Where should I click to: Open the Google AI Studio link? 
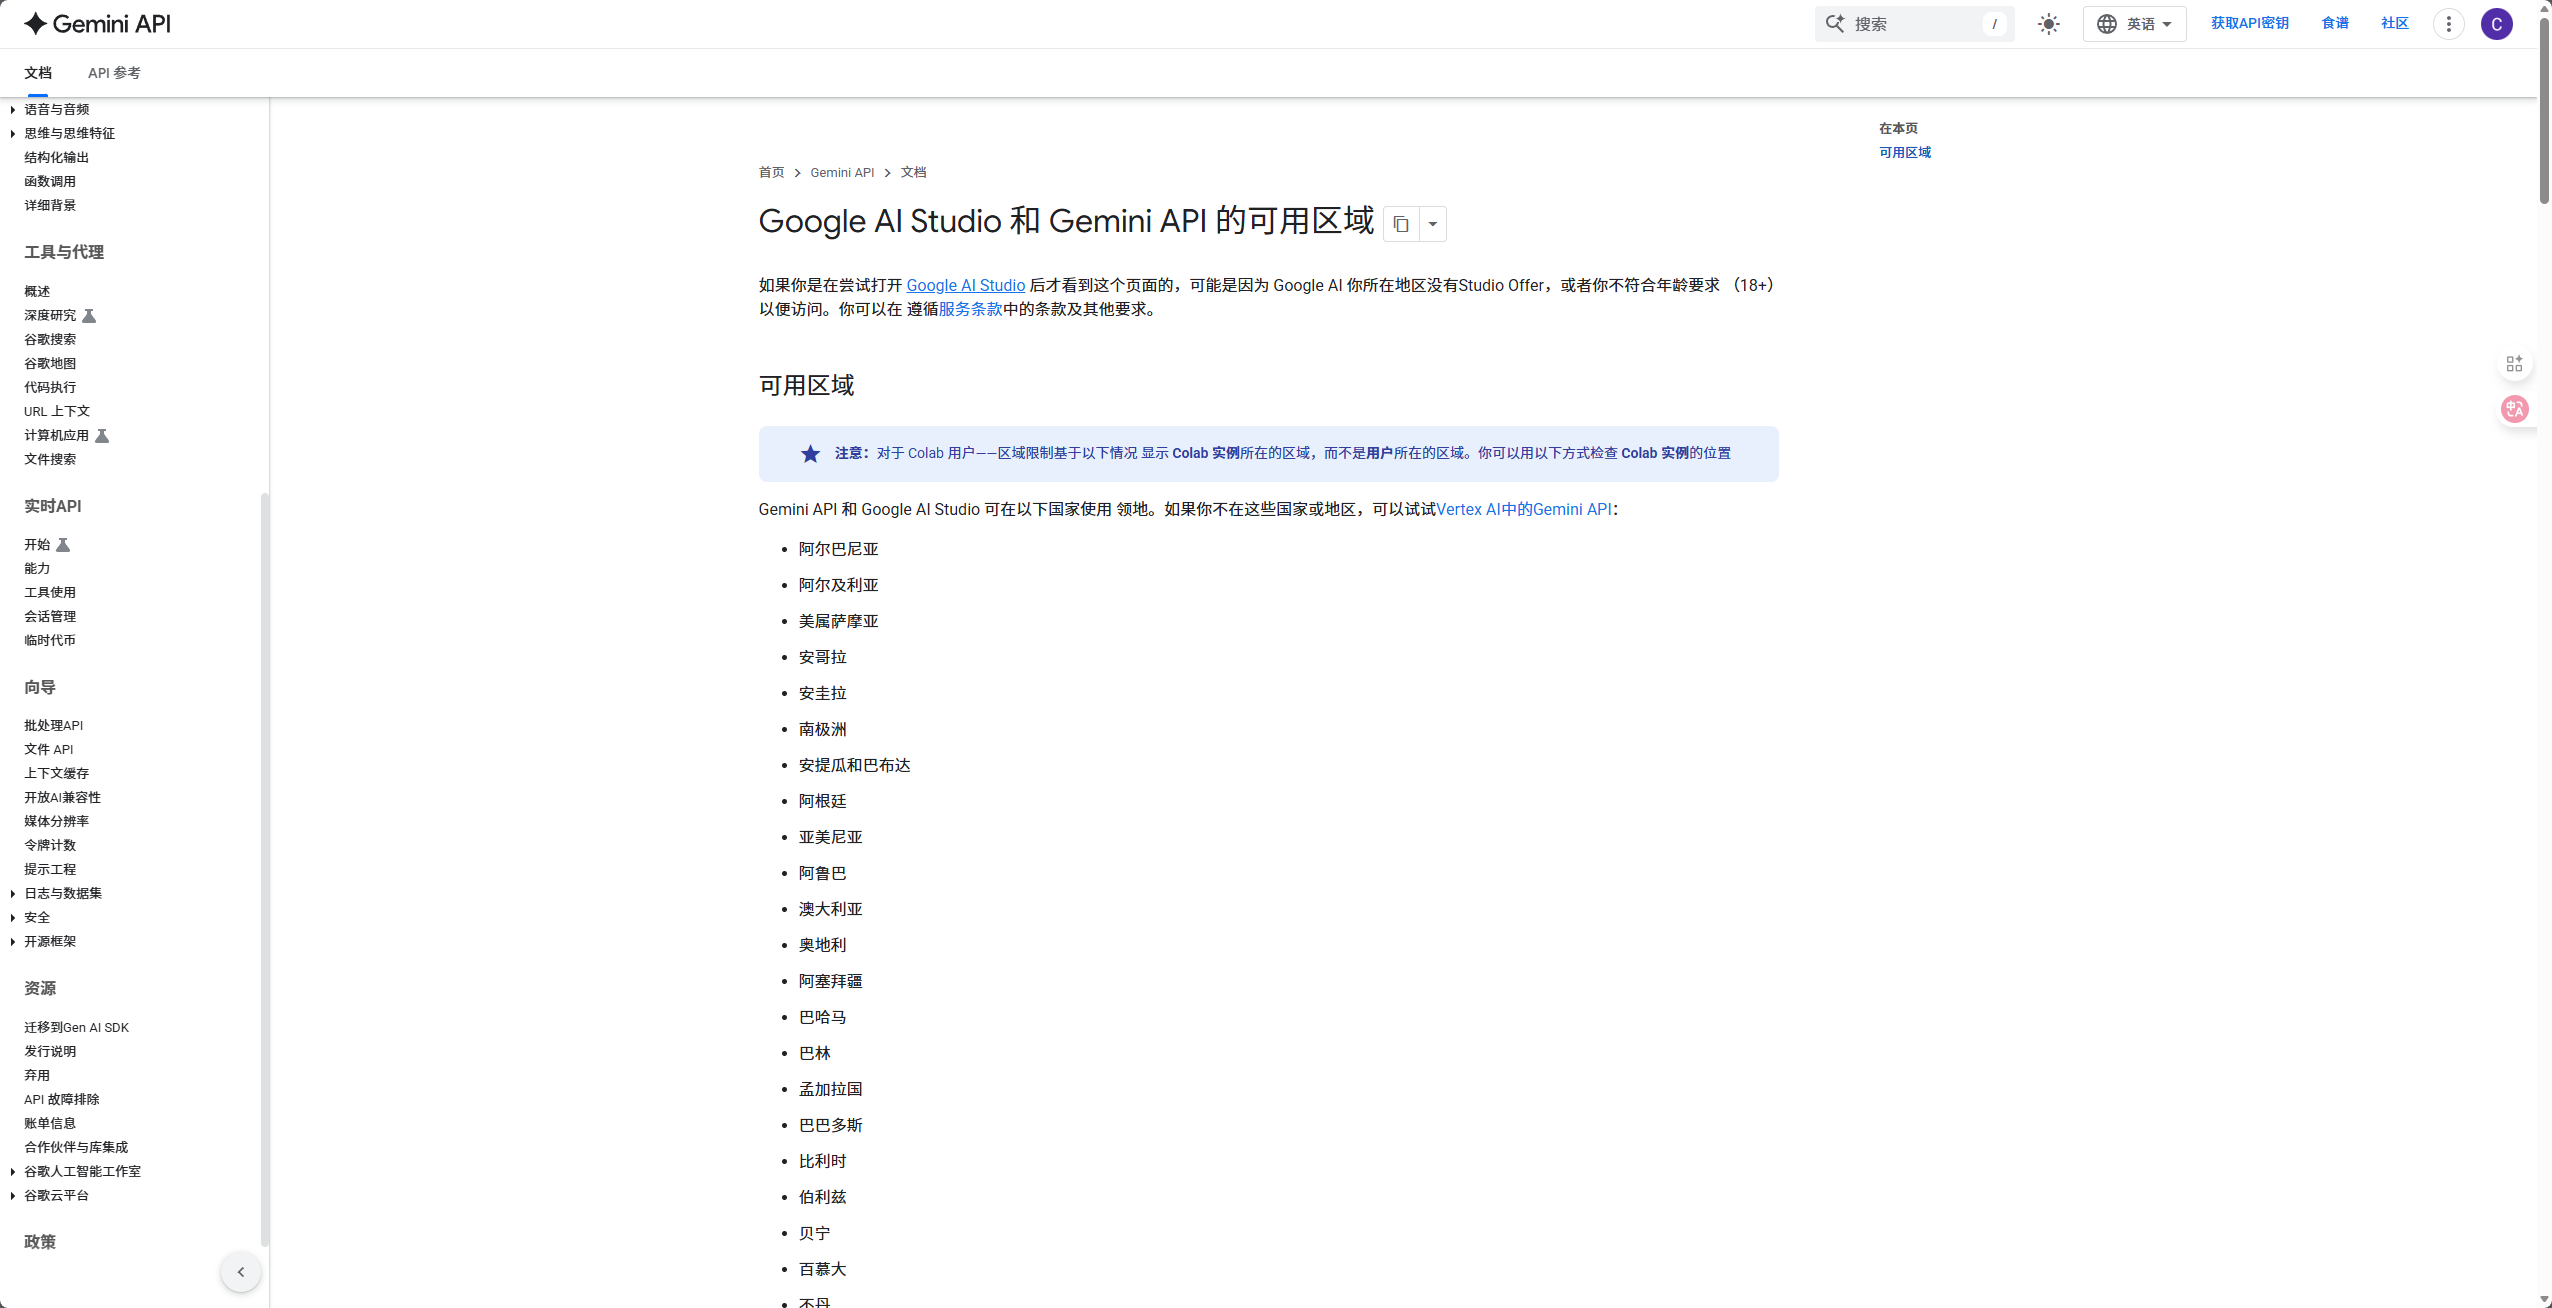[x=964, y=285]
